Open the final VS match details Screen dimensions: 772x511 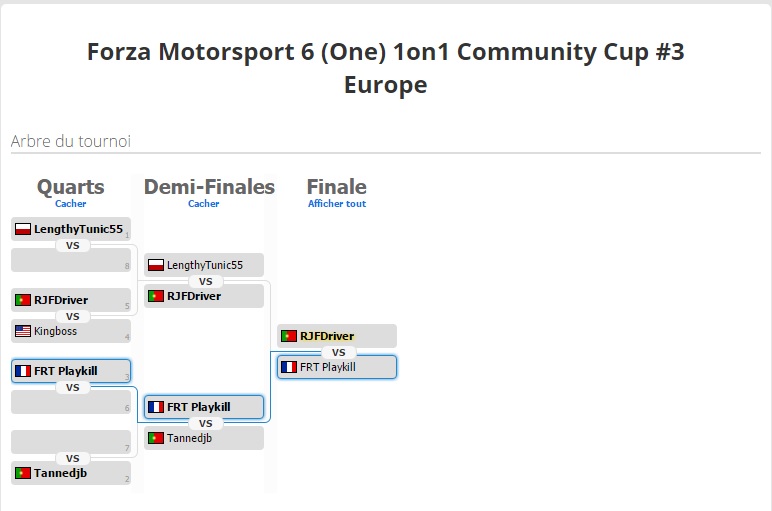(339, 352)
